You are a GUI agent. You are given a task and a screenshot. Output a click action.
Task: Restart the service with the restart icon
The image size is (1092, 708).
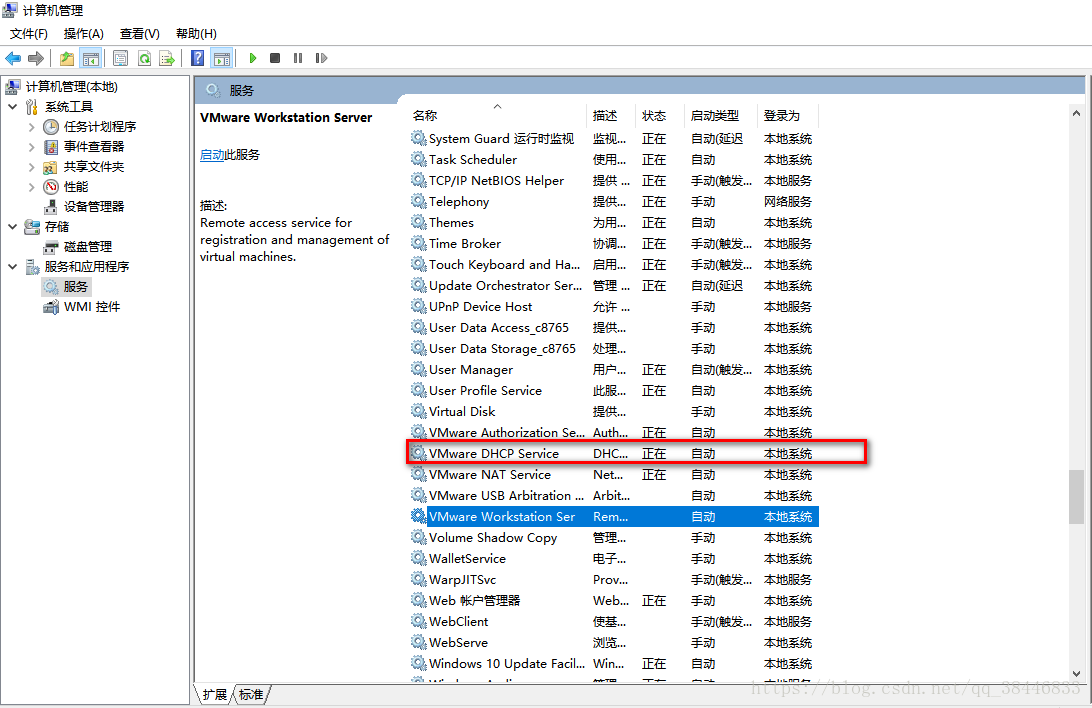(321, 58)
